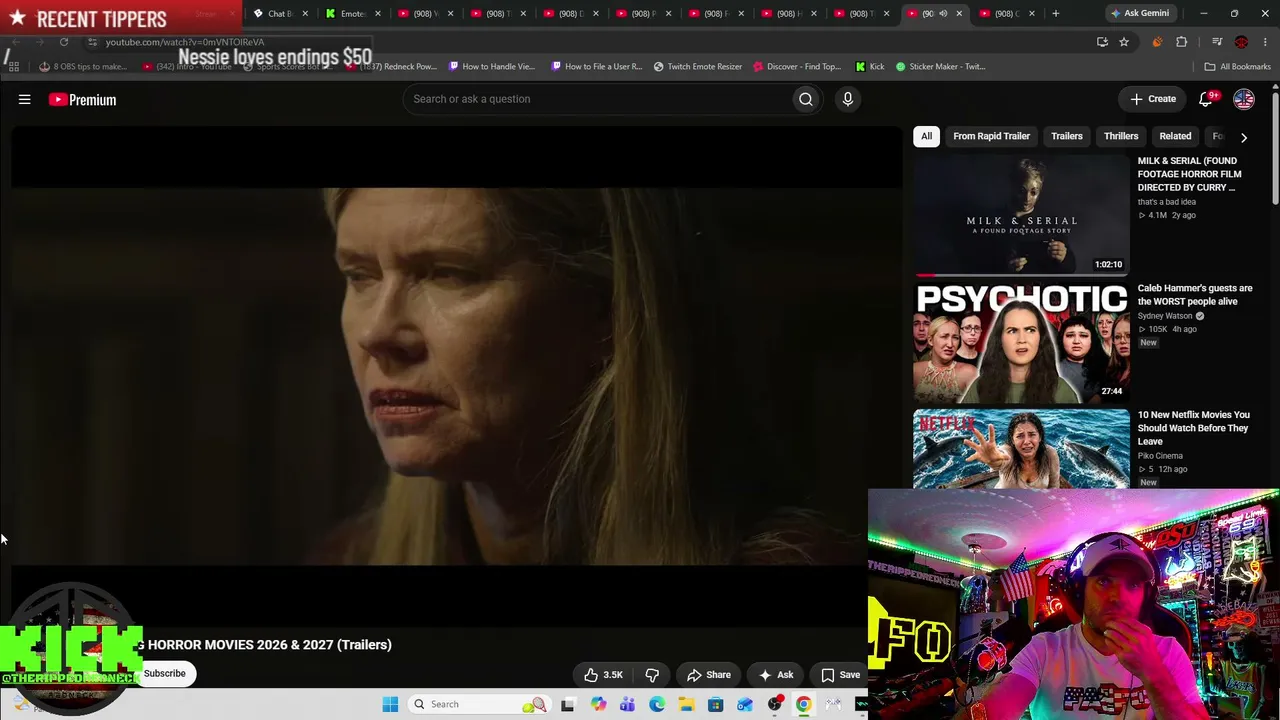
Task: Open the All Bookmarks folder
Action: [1238, 67]
